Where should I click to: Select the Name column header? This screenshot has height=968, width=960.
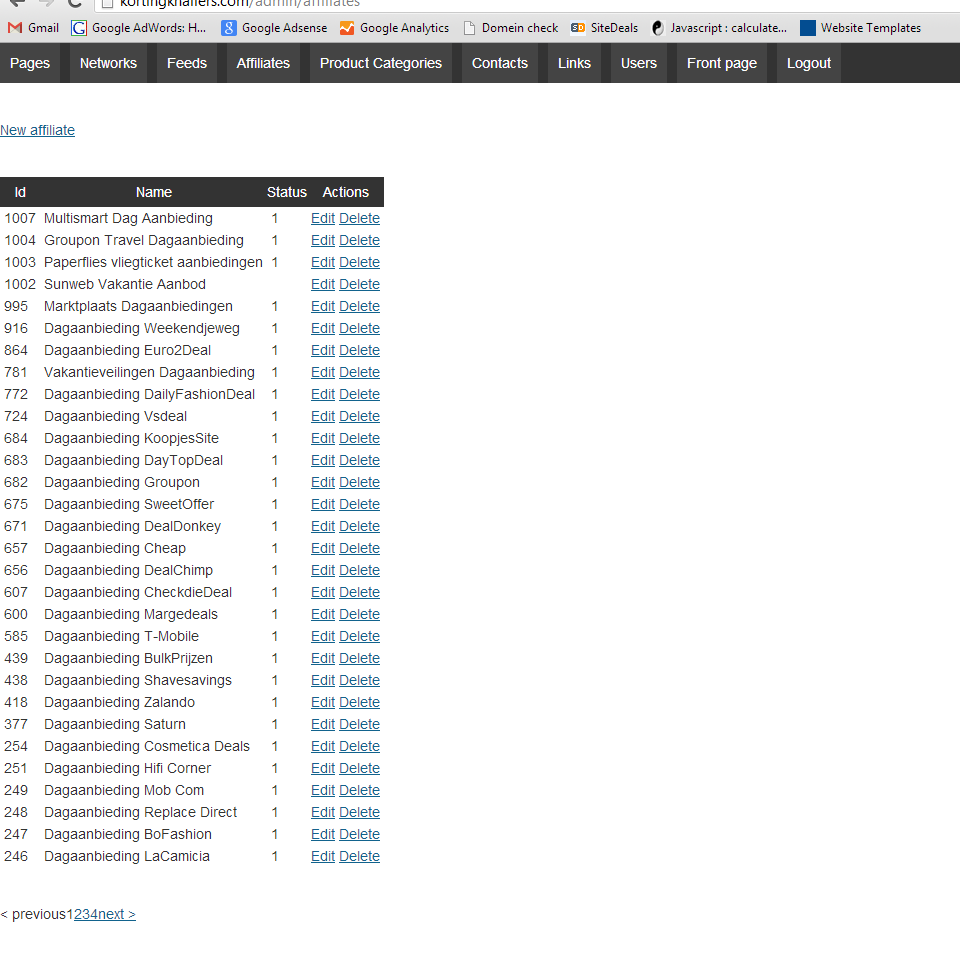click(154, 192)
